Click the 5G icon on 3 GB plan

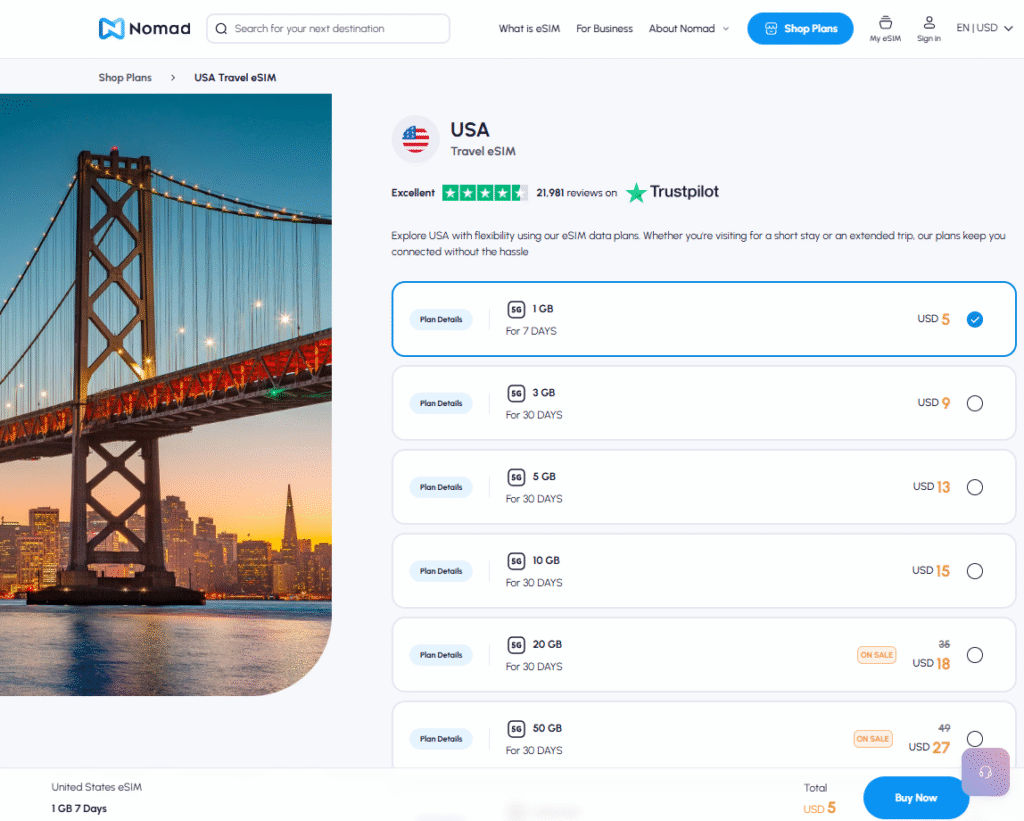coord(516,393)
